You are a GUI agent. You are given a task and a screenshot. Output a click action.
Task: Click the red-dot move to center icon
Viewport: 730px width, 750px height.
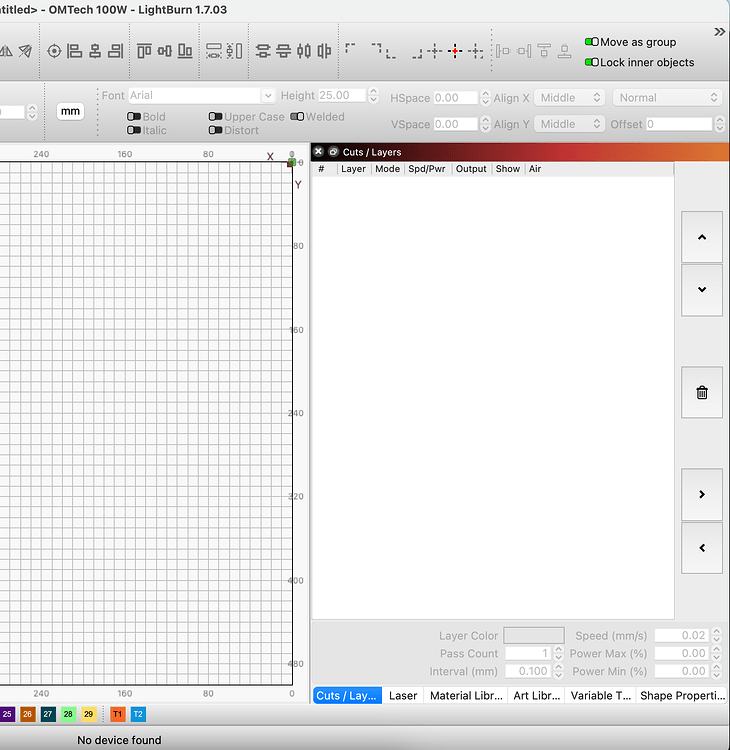point(455,51)
